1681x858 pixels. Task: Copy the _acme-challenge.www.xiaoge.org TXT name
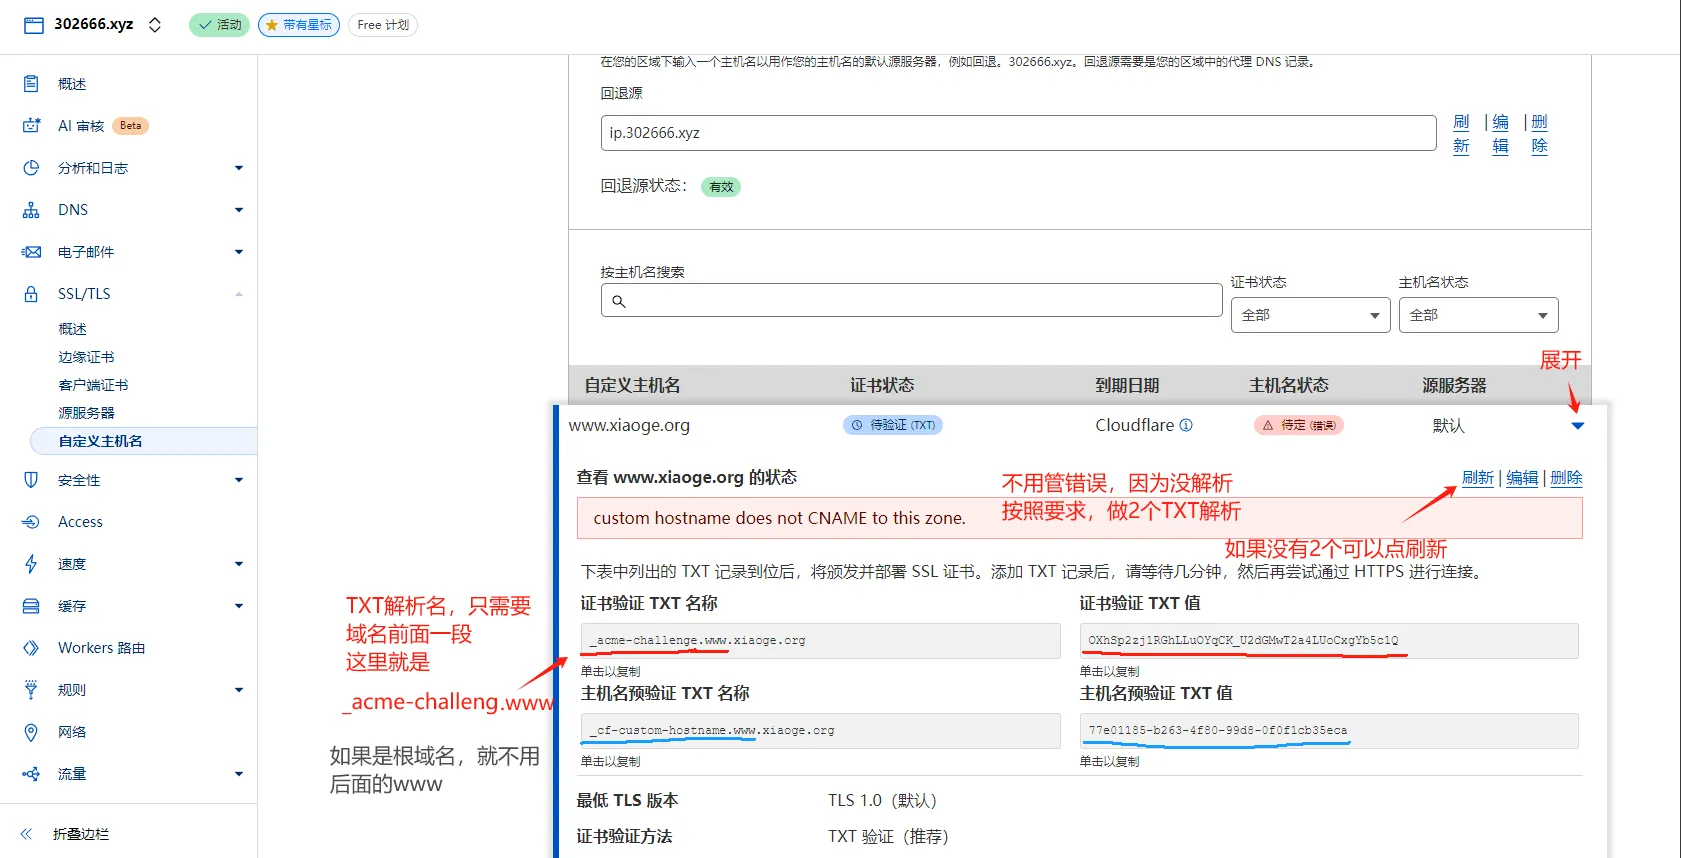point(820,641)
